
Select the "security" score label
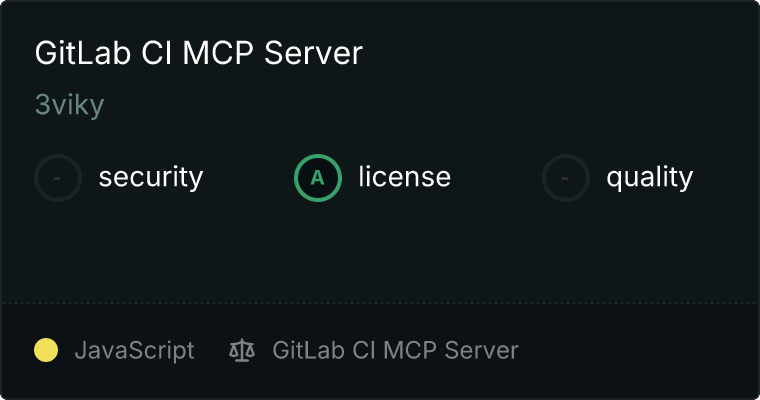(151, 177)
